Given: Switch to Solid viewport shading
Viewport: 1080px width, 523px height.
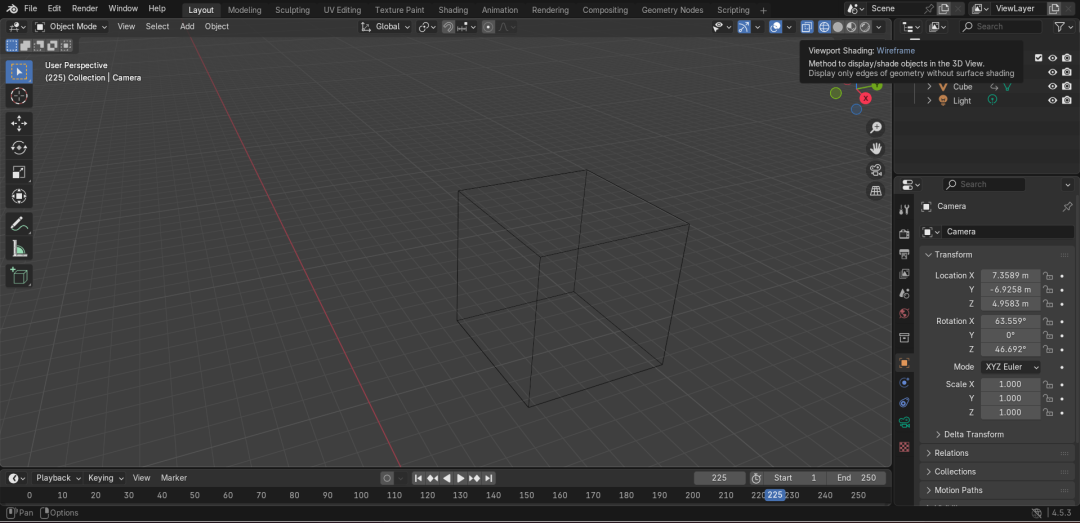Looking at the screenshot, I should [838, 27].
